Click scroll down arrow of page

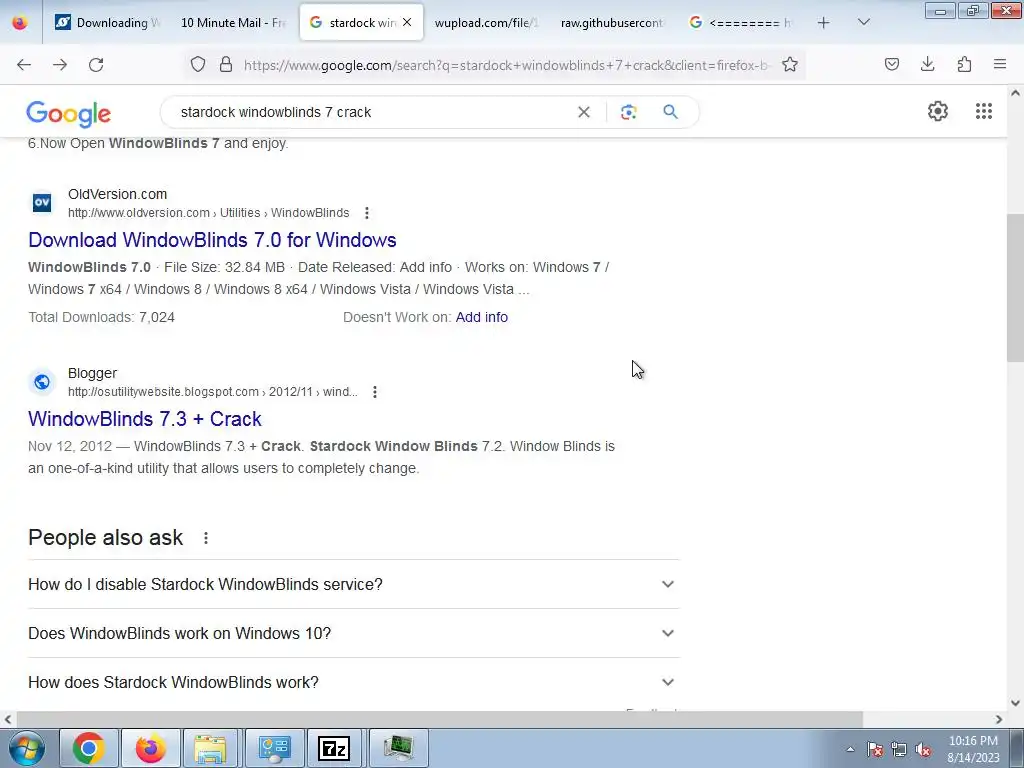[x=1015, y=703]
